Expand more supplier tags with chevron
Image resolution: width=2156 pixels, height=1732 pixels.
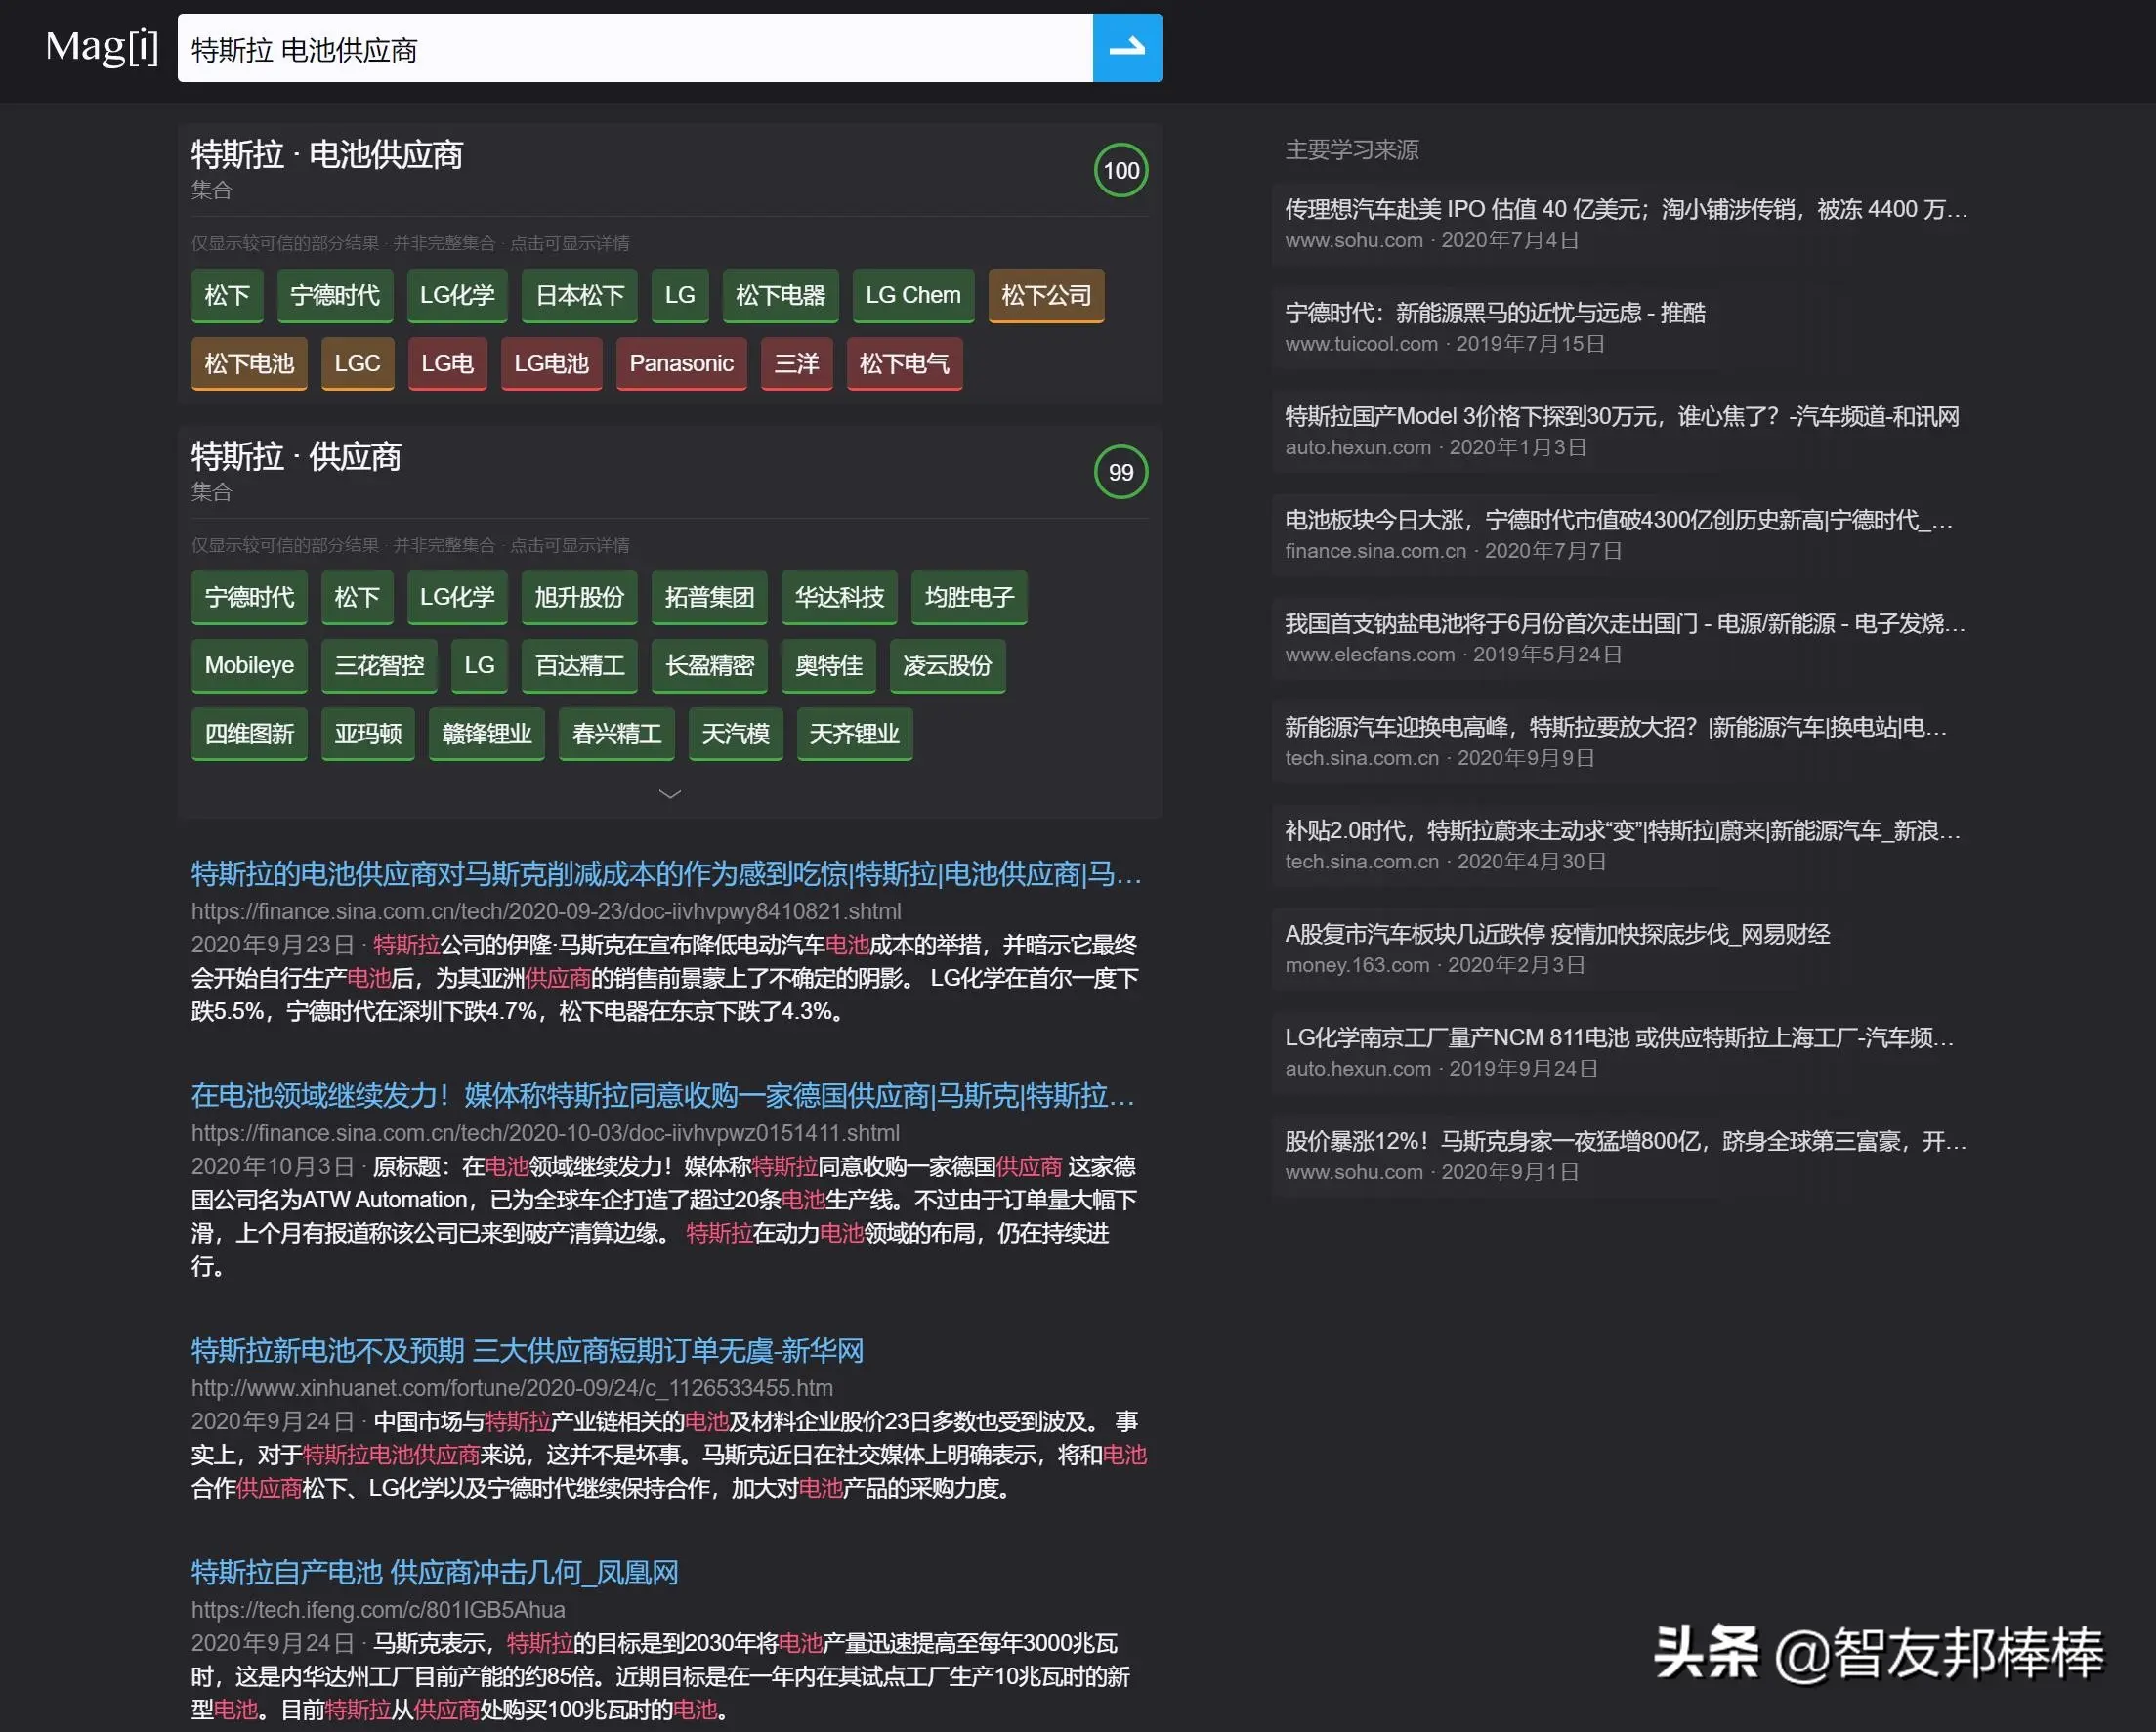point(669,794)
